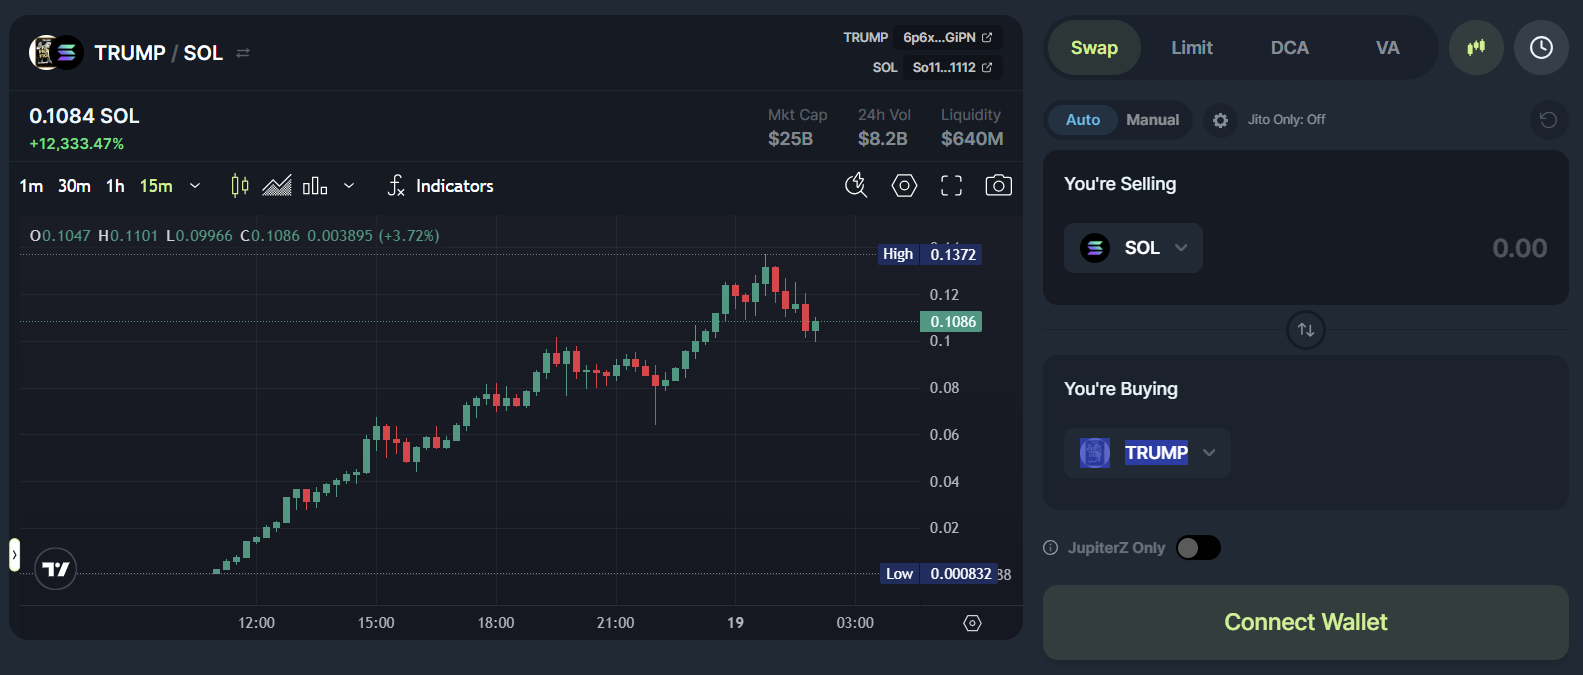Show JupiterZ Only info icon

coord(1051,548)
